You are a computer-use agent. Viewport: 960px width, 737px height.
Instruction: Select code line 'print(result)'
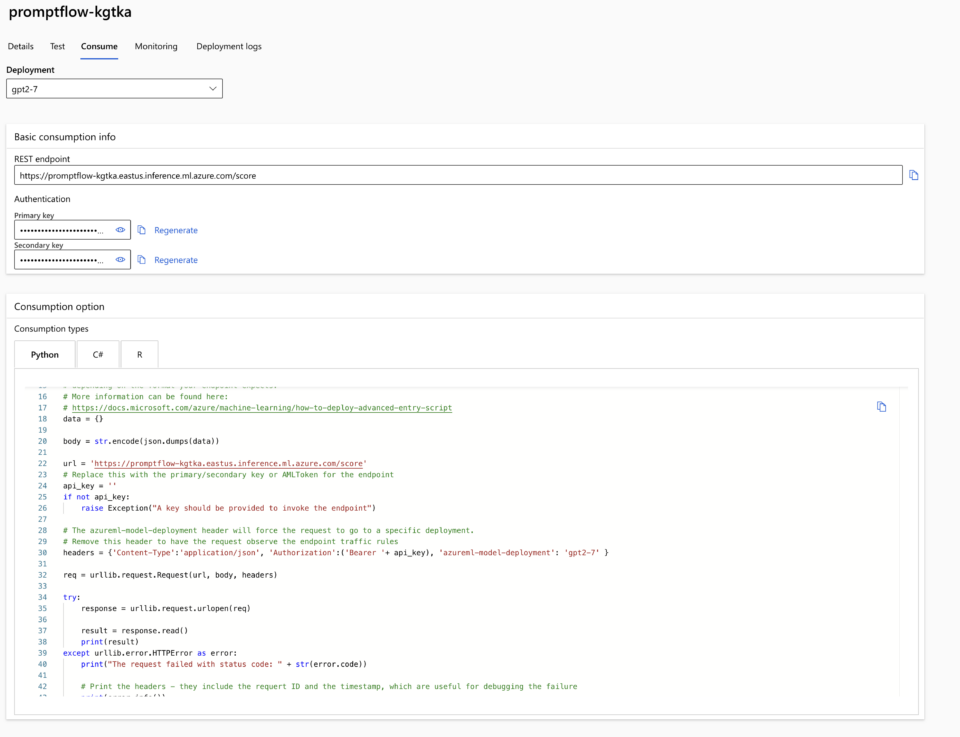110,642
